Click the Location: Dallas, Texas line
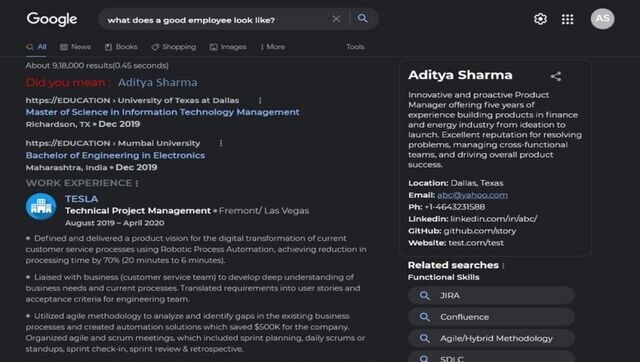Image resolution: width=640 pixels, height=362 pixels. tap(456, 183)
